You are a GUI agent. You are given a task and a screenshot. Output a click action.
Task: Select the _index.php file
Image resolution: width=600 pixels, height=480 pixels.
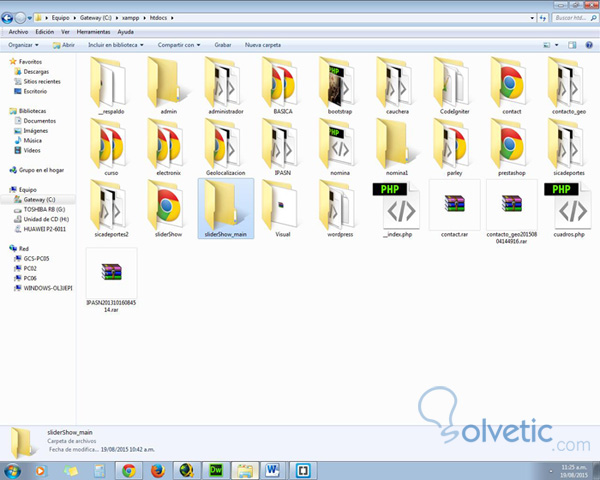coord(397,208)
